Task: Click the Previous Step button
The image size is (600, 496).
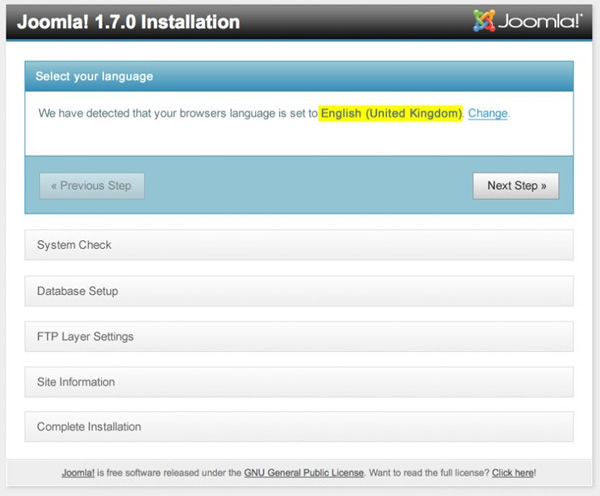Action: pyautogui.click(x=92, y=186)
